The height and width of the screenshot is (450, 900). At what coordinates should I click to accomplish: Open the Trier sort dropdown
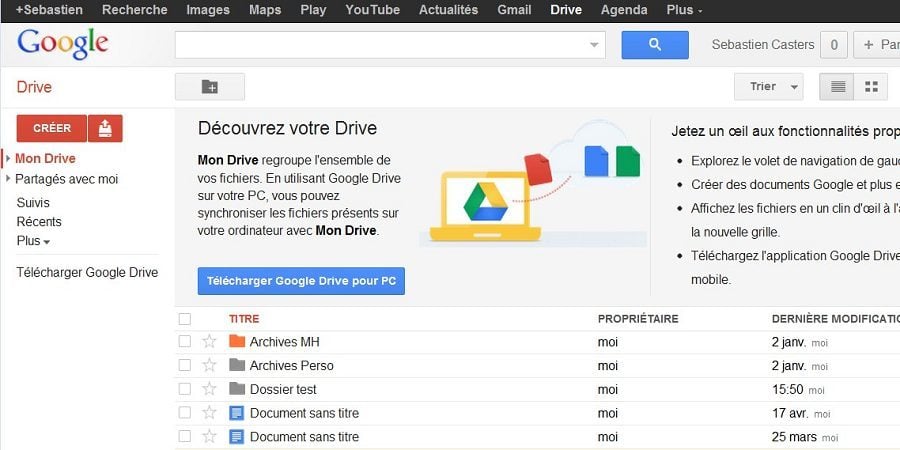click(769, 87)
